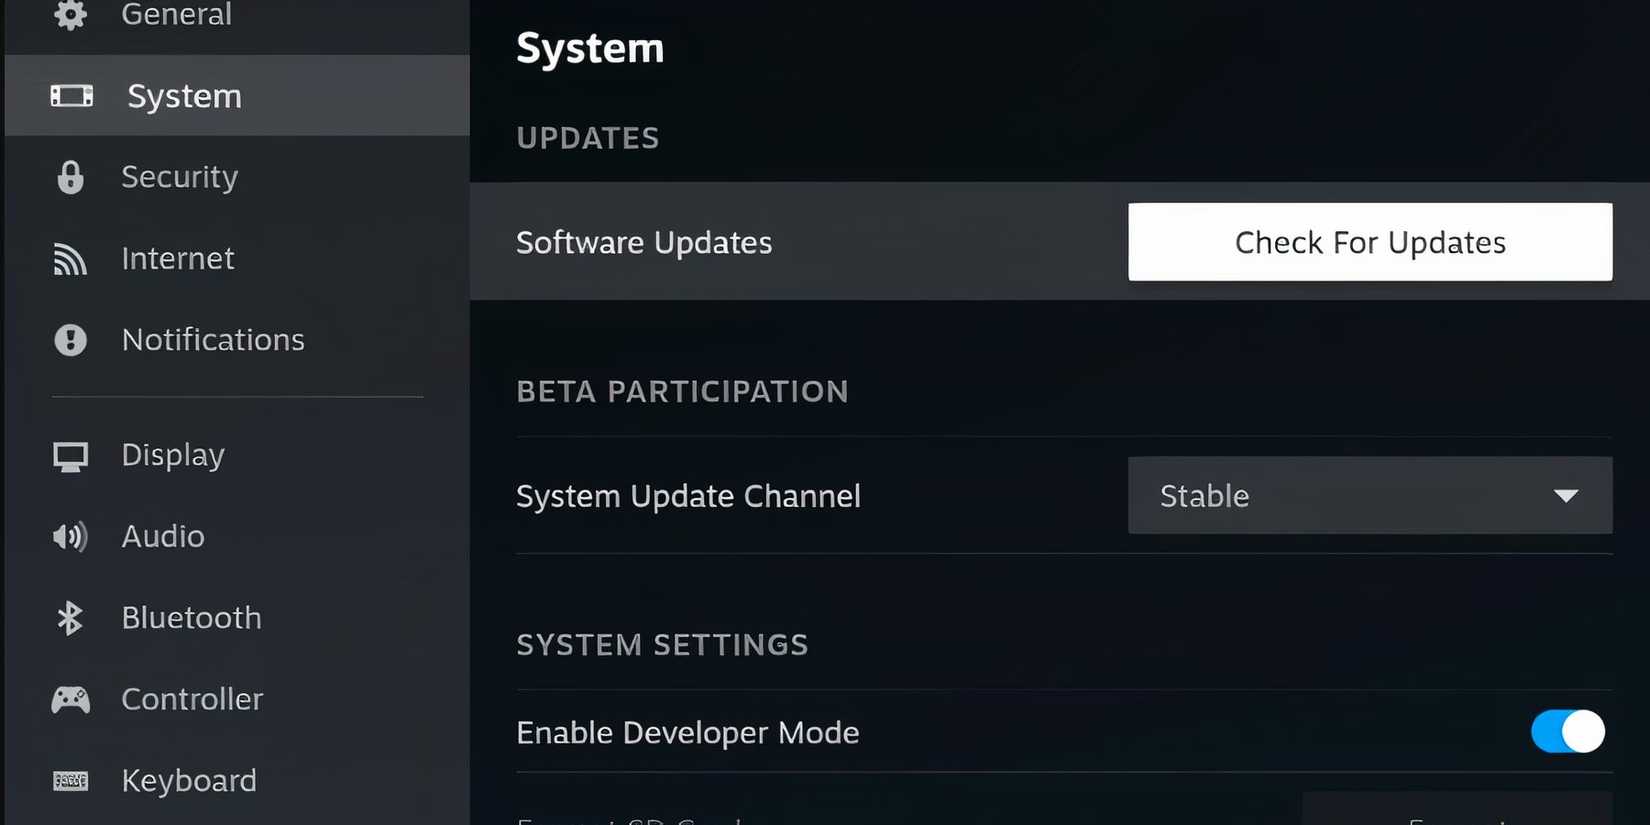Check For Updates button
1650x825 pixels.
click(1370, 242)
